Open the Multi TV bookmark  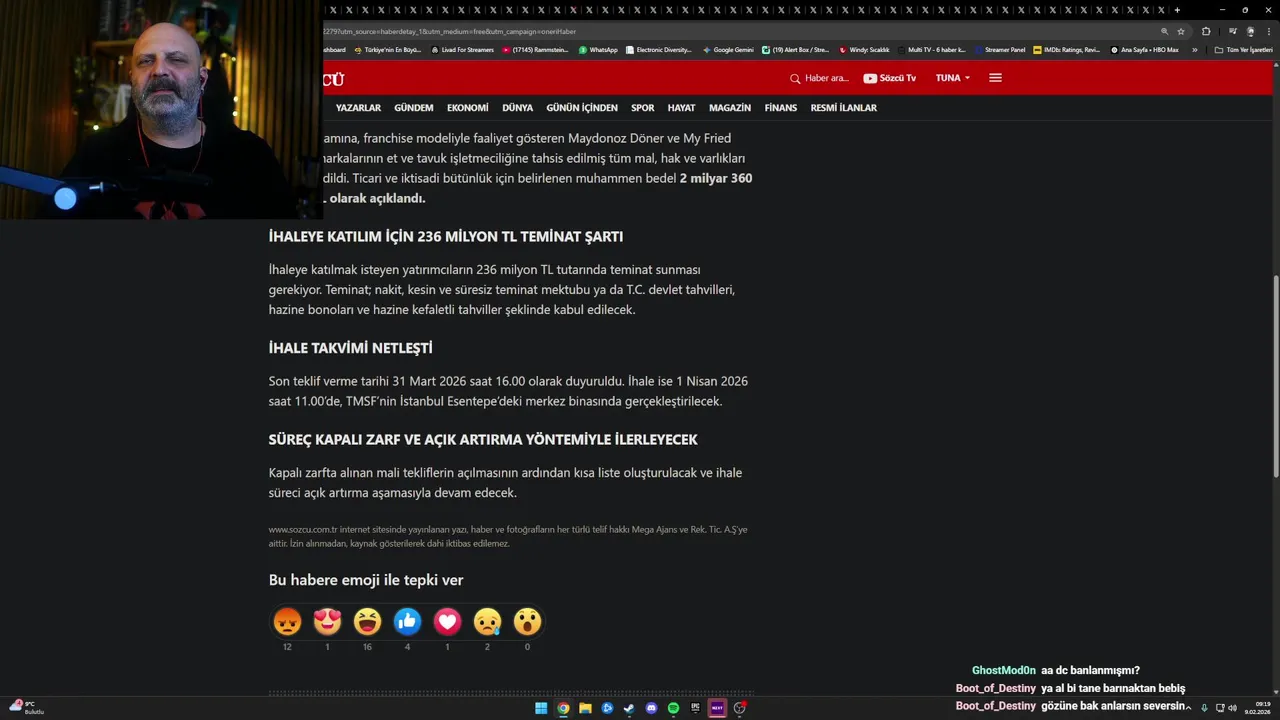(931, 49)
